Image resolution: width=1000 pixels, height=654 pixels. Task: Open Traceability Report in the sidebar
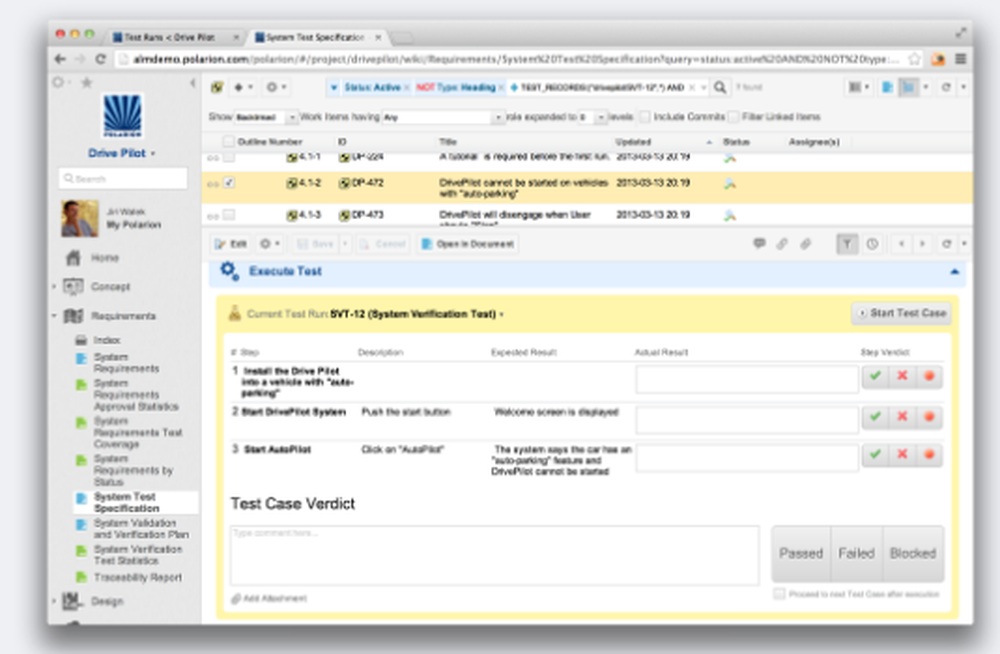click(138, 577)
